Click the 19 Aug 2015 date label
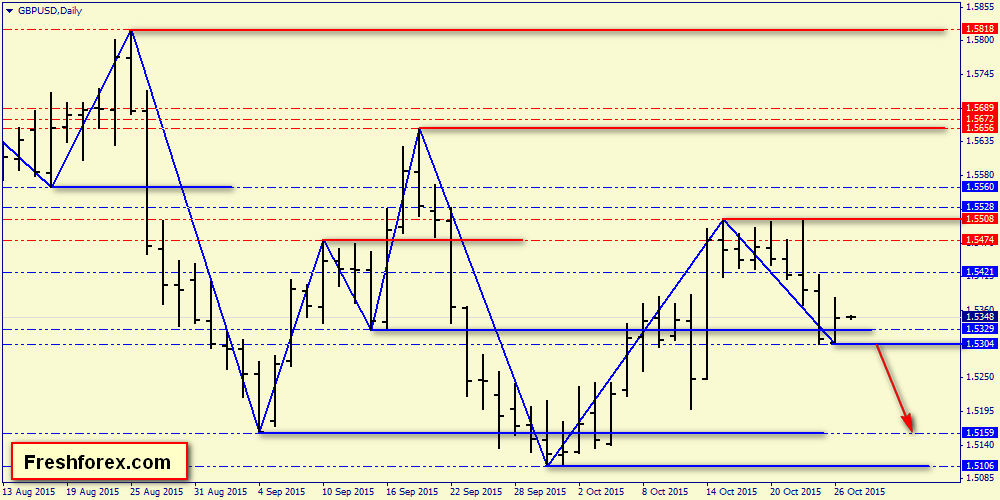The image size is (1000, 500). click(x=92, y=492)
